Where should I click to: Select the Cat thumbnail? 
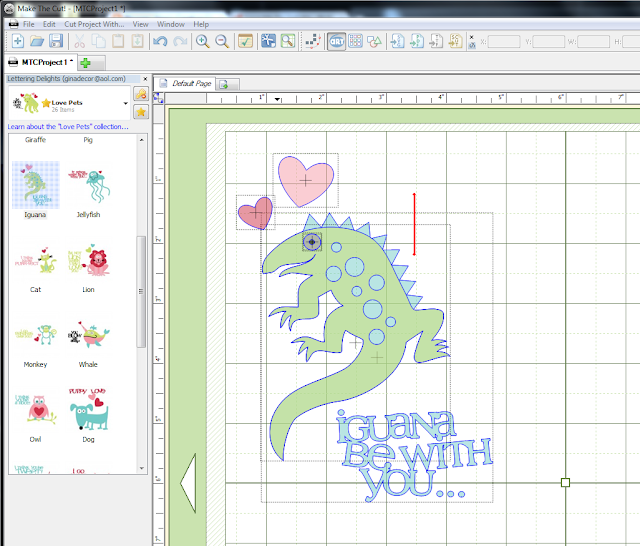(36, 260)
